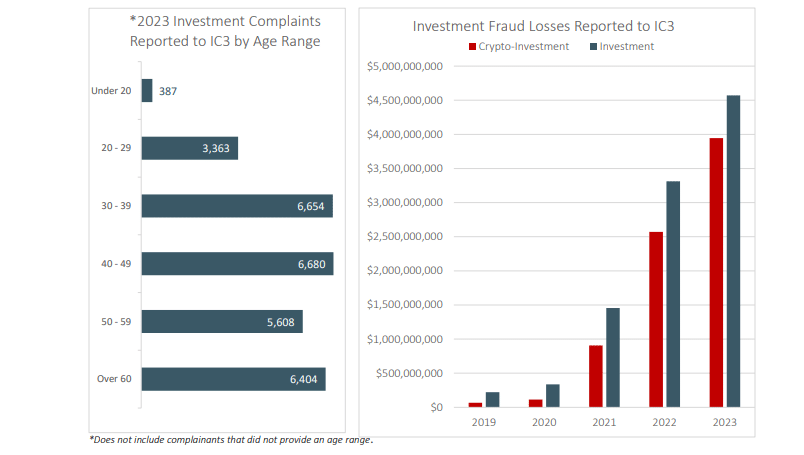Select the 2019 red Crypto-Investment bar

pyautogui.click(x=475, y=405)
